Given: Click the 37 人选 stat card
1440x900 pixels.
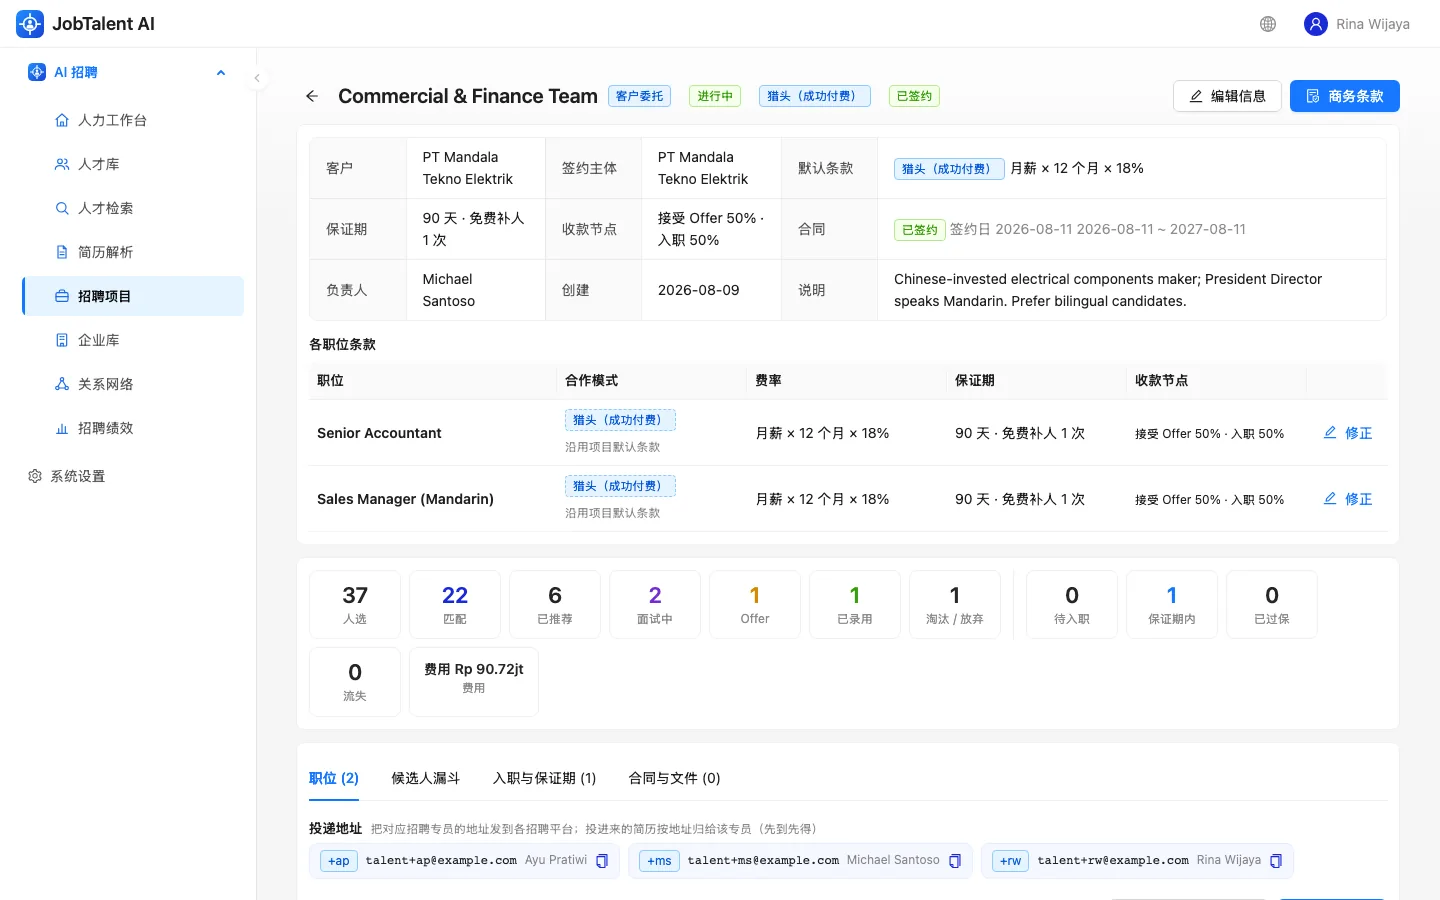Looking at the screenshot, I should [x=355, y=604].
